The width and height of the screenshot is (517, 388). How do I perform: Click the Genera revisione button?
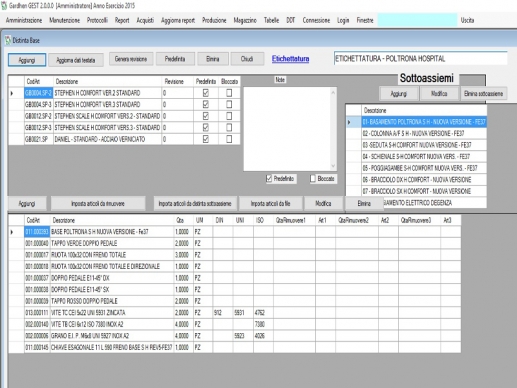coord(131,59)
